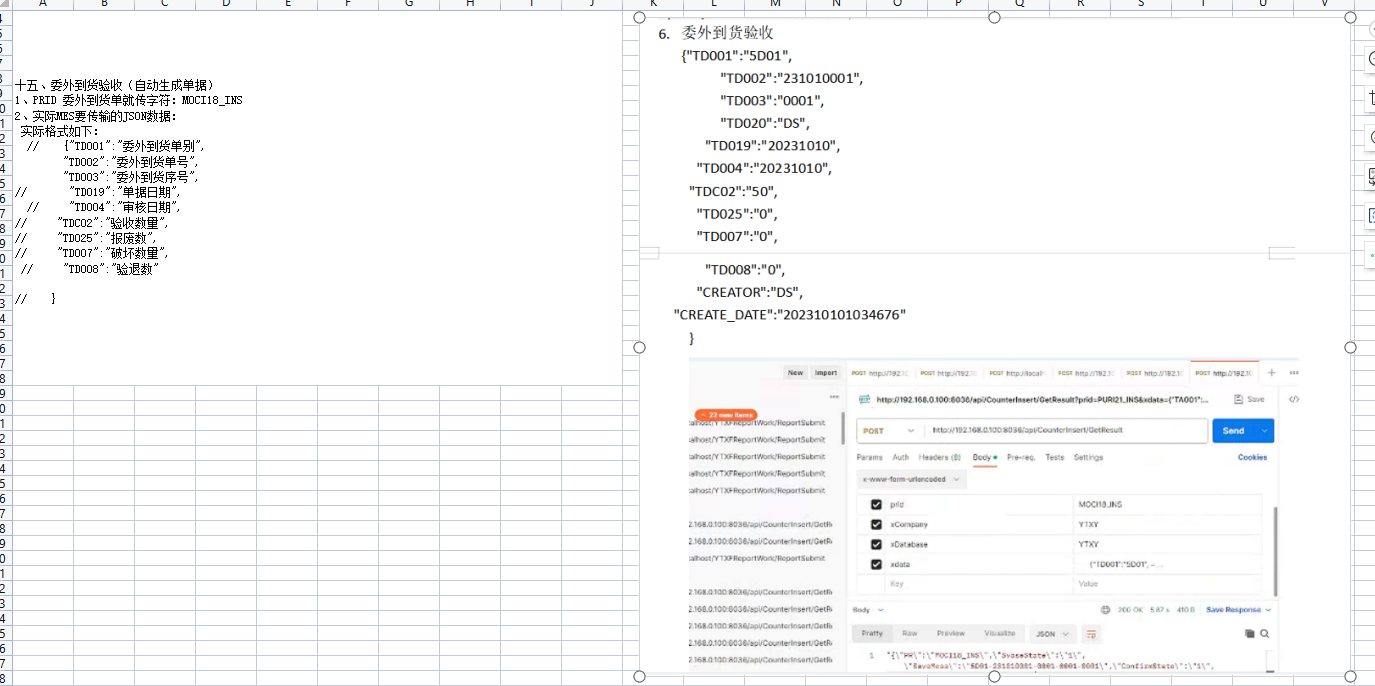Switch to the Headers (8) tab
This screenshot has width=1375, height=686.
click(x=939, y=457)
